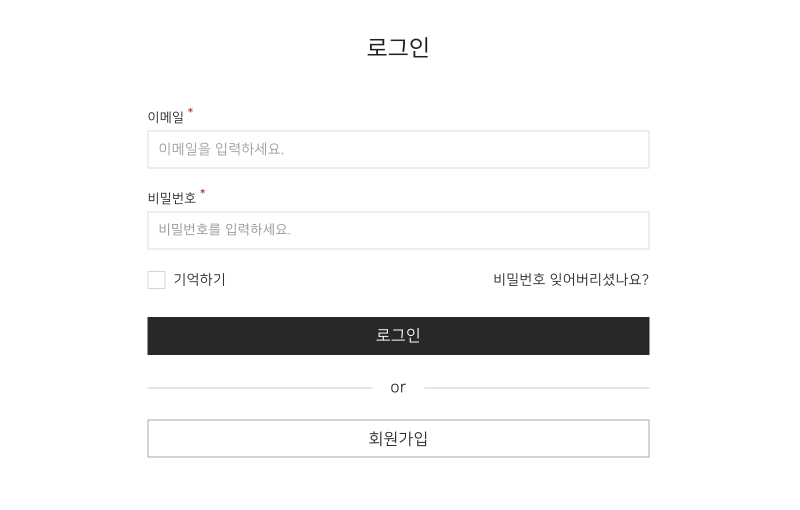Focus the 비밀번호 input field
This screenshot has height=510, width=800.
point(398,230)
